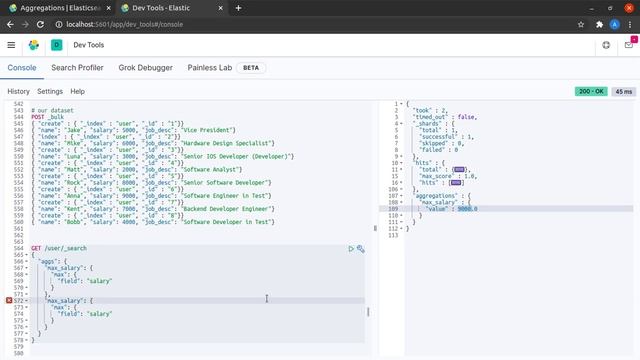
Task: Open the Painless Lab tab
Action: tap(209, 68)
